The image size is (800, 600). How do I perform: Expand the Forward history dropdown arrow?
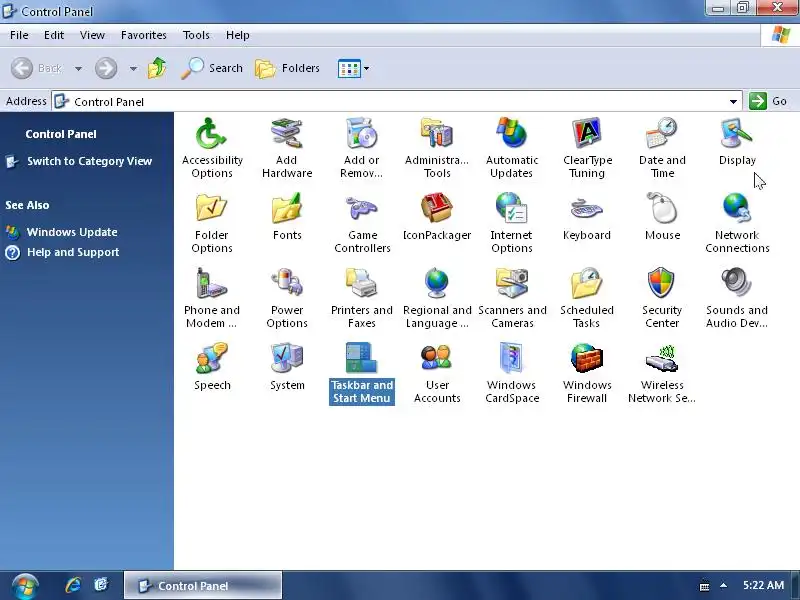pos(133,68)
